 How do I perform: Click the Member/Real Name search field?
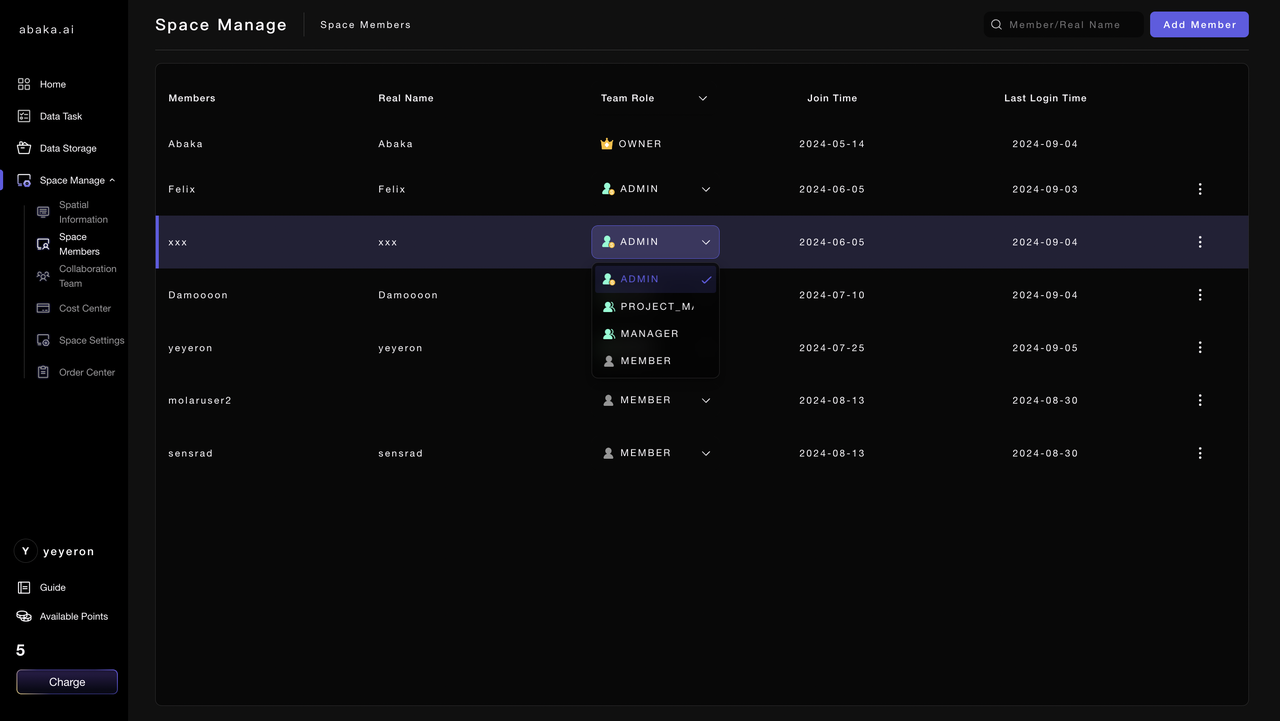1070,25
